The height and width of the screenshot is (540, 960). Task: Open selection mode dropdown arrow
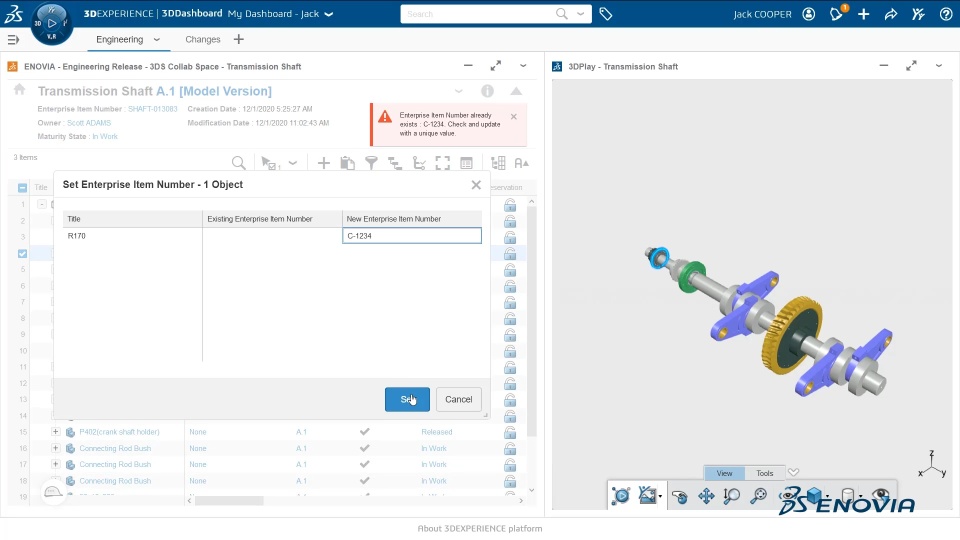(293, 163)
